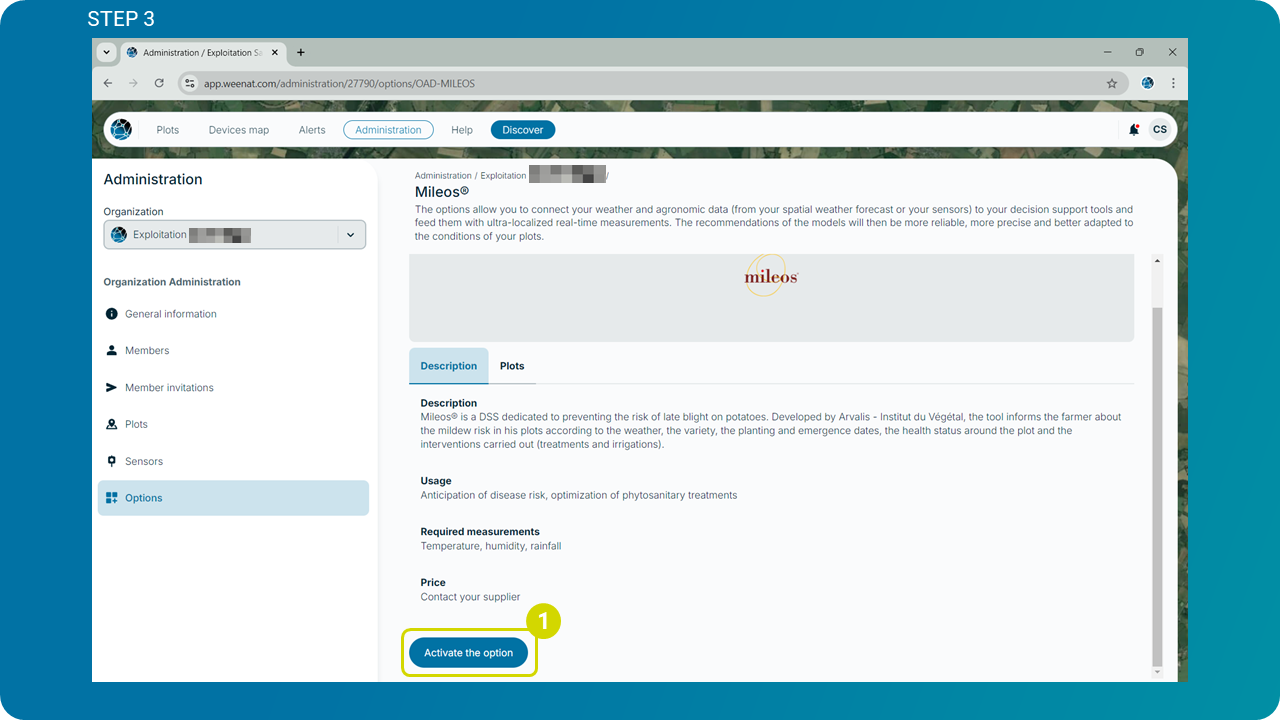Click scrollbar down arrow in content panel
Image resolution: width=1280 pixels, height=720 pixels.
click(x=1158, y=673)
